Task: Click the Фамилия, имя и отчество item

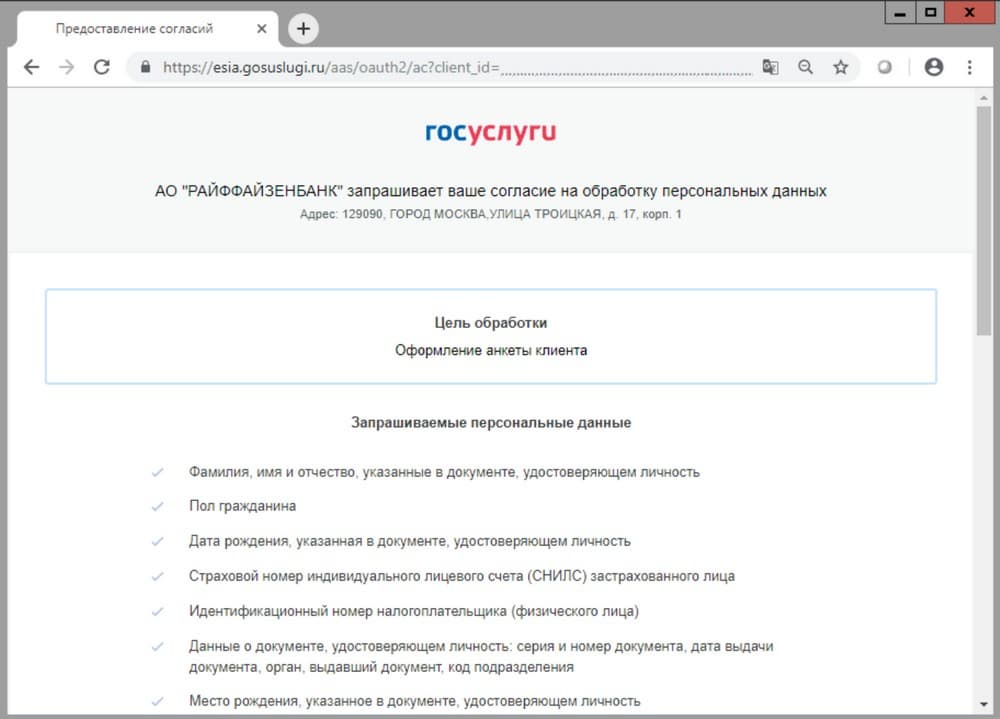Action: 444,472
